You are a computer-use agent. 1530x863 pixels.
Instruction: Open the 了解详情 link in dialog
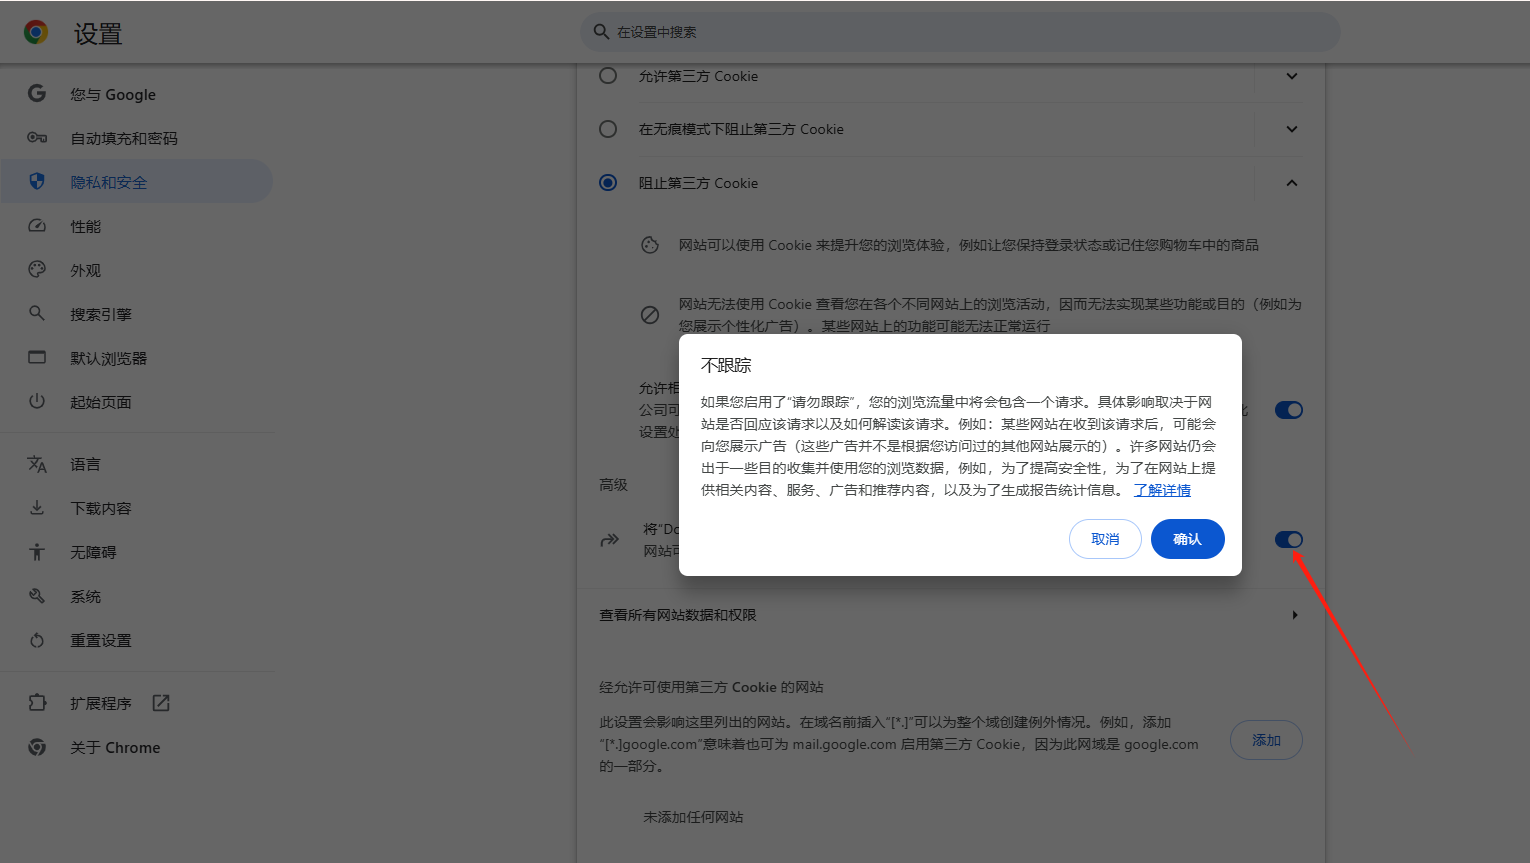coord(1162,490)
